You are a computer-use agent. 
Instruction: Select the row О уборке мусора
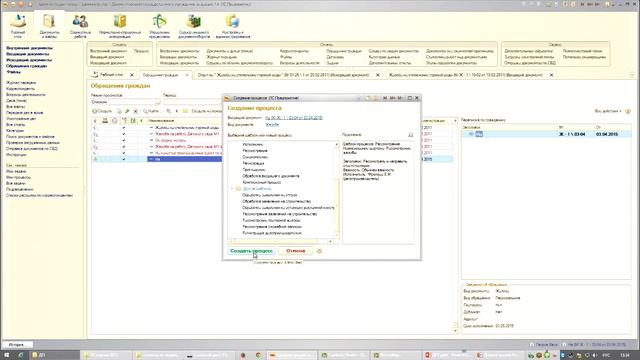click(171, 140)
